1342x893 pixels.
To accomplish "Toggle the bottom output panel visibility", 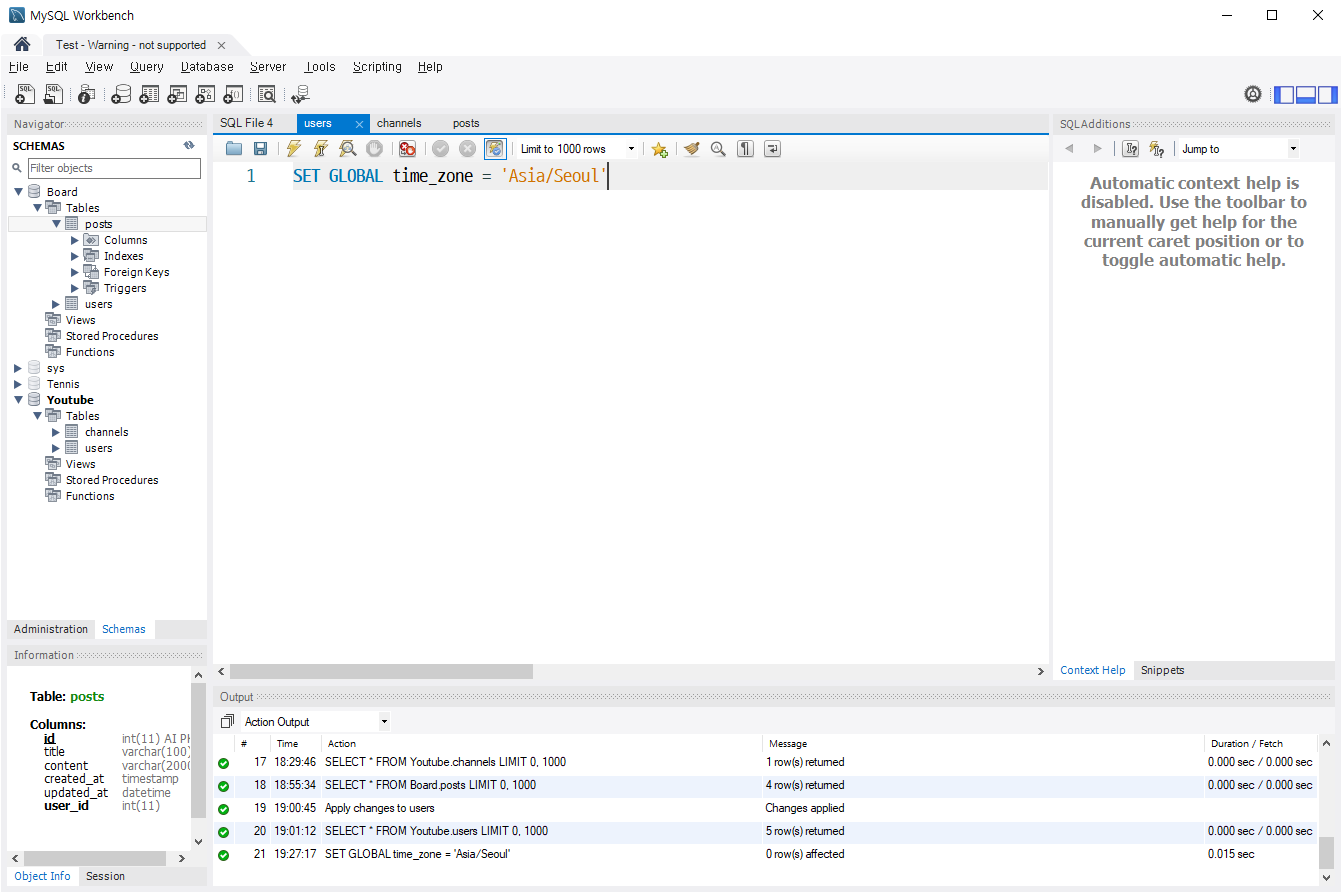I will click(1305, 95).
